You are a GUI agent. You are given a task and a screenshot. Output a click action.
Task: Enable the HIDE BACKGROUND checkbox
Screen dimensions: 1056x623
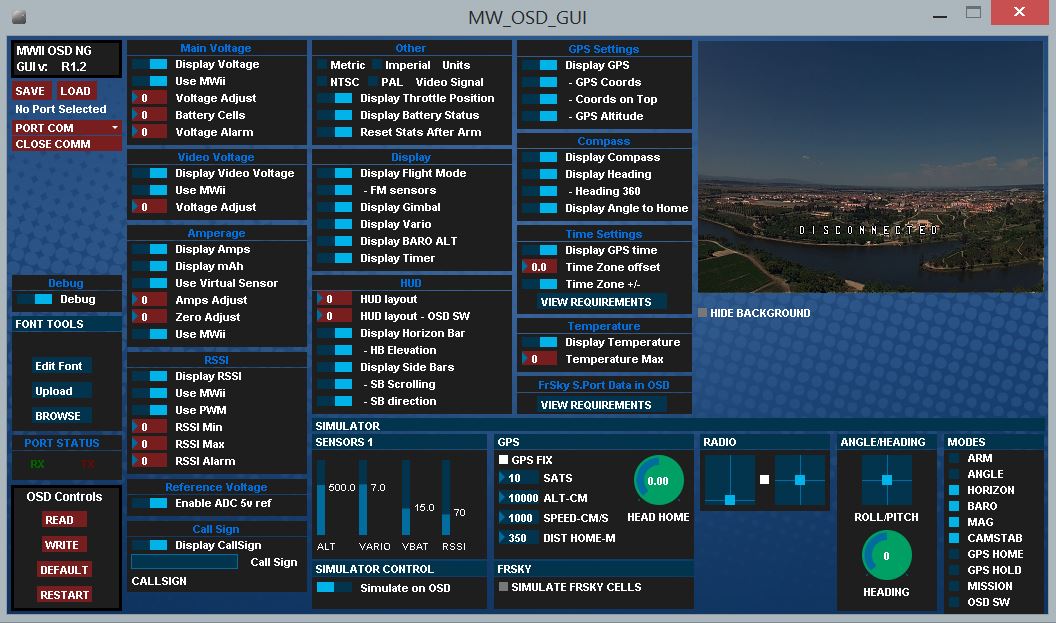coord(703,313)
